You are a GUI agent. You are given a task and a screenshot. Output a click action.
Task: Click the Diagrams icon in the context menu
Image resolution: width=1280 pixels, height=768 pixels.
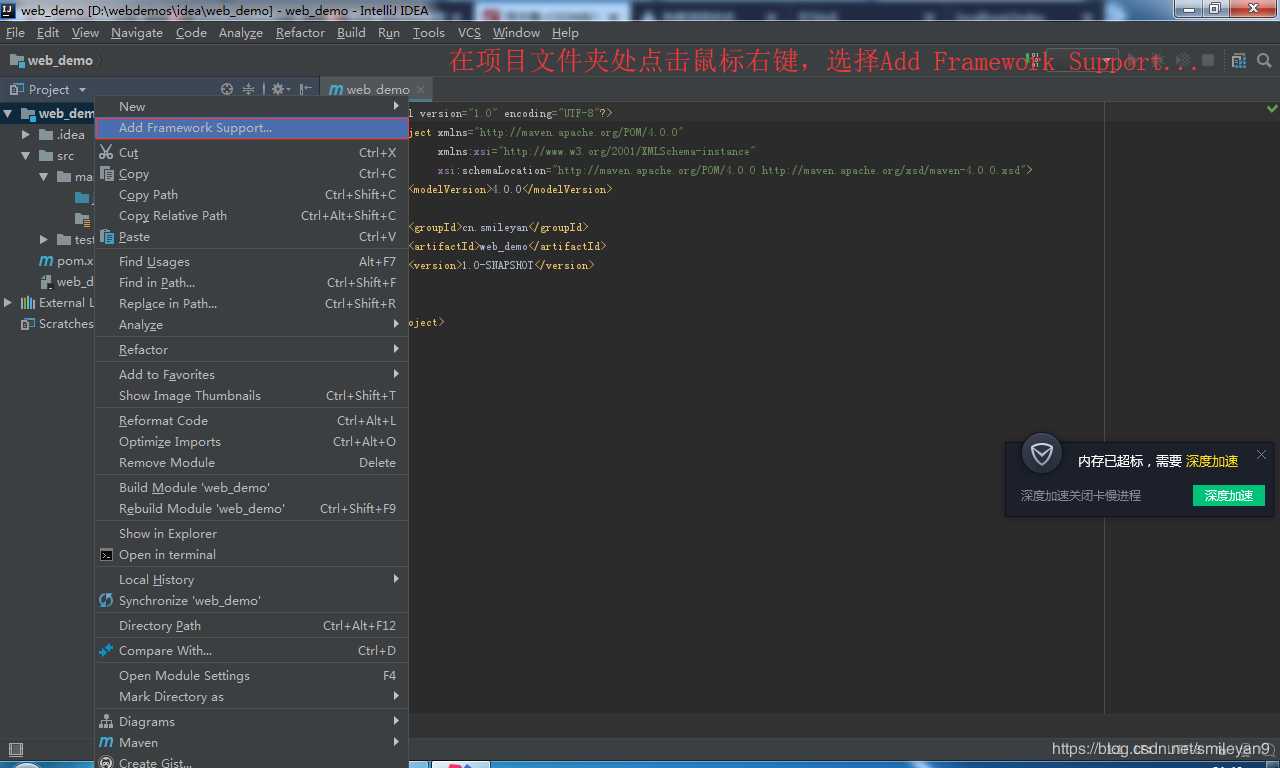click(x=106, y=721)
